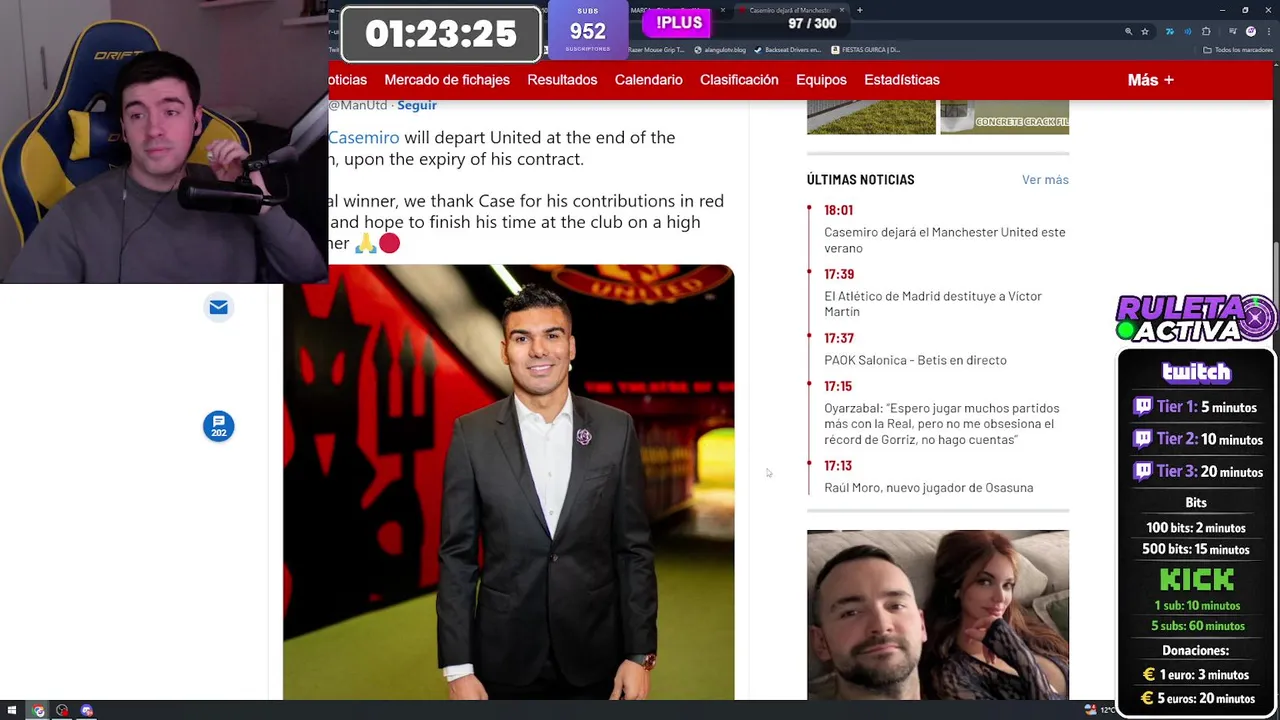The width and height of the screenshot is (1280, 720).
Task: Expand the Más + navigation menu
Action: coord(1150,80)
